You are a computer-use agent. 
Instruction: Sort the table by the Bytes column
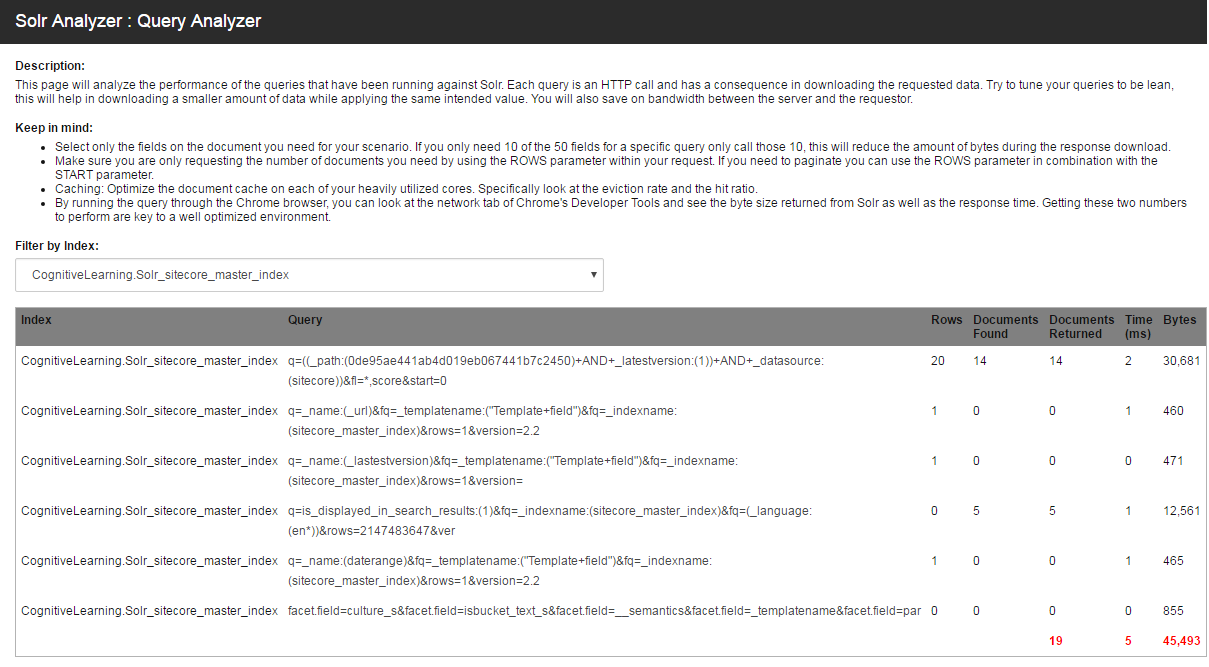click(x=1179, y=319)
